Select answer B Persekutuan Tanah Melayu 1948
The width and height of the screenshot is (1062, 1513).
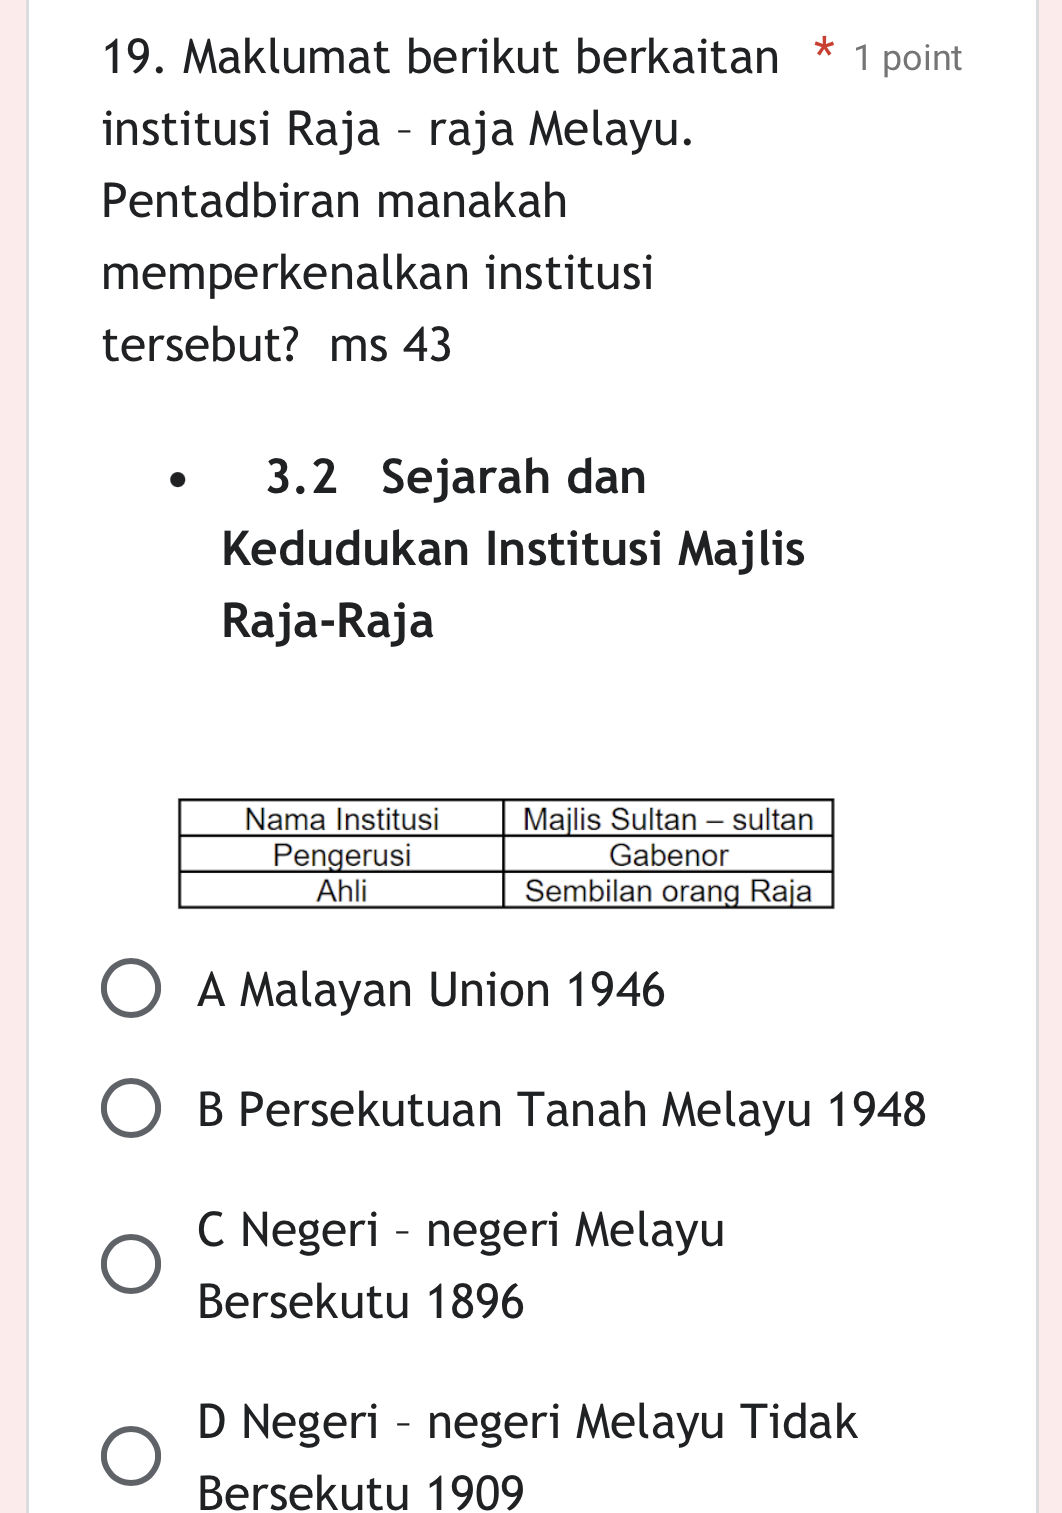click(x=130, y=1108)
